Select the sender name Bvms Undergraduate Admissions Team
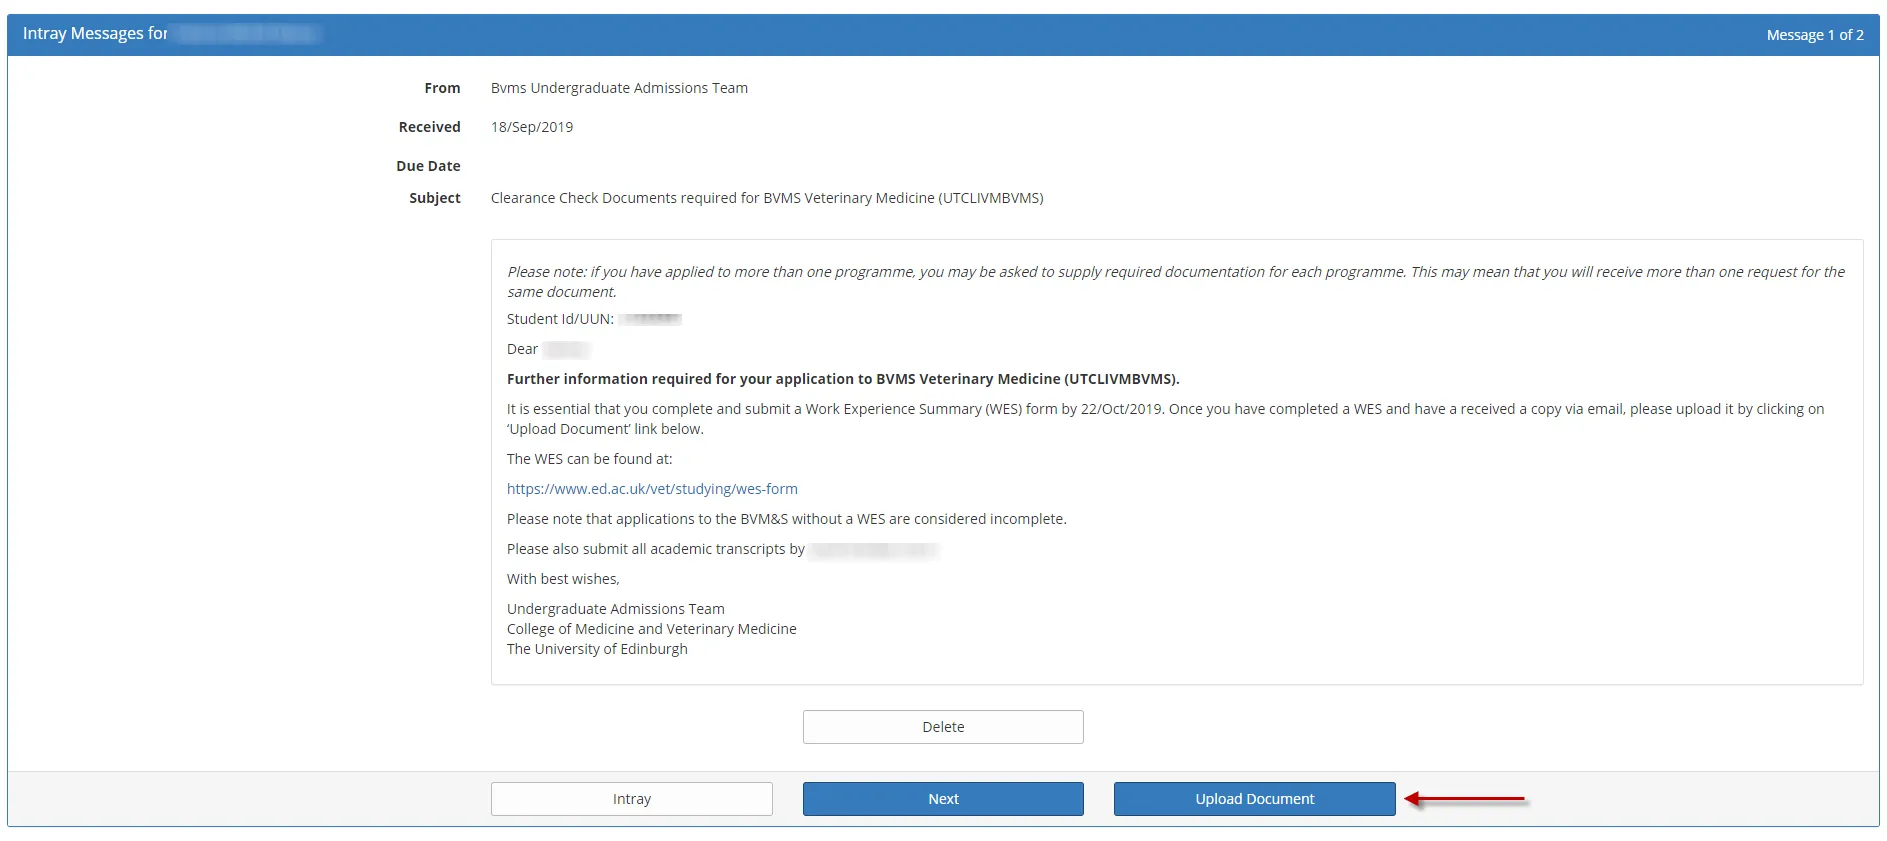Image resolution: width=1887 pixels, height=841 pixels. (x=619, y=88)
